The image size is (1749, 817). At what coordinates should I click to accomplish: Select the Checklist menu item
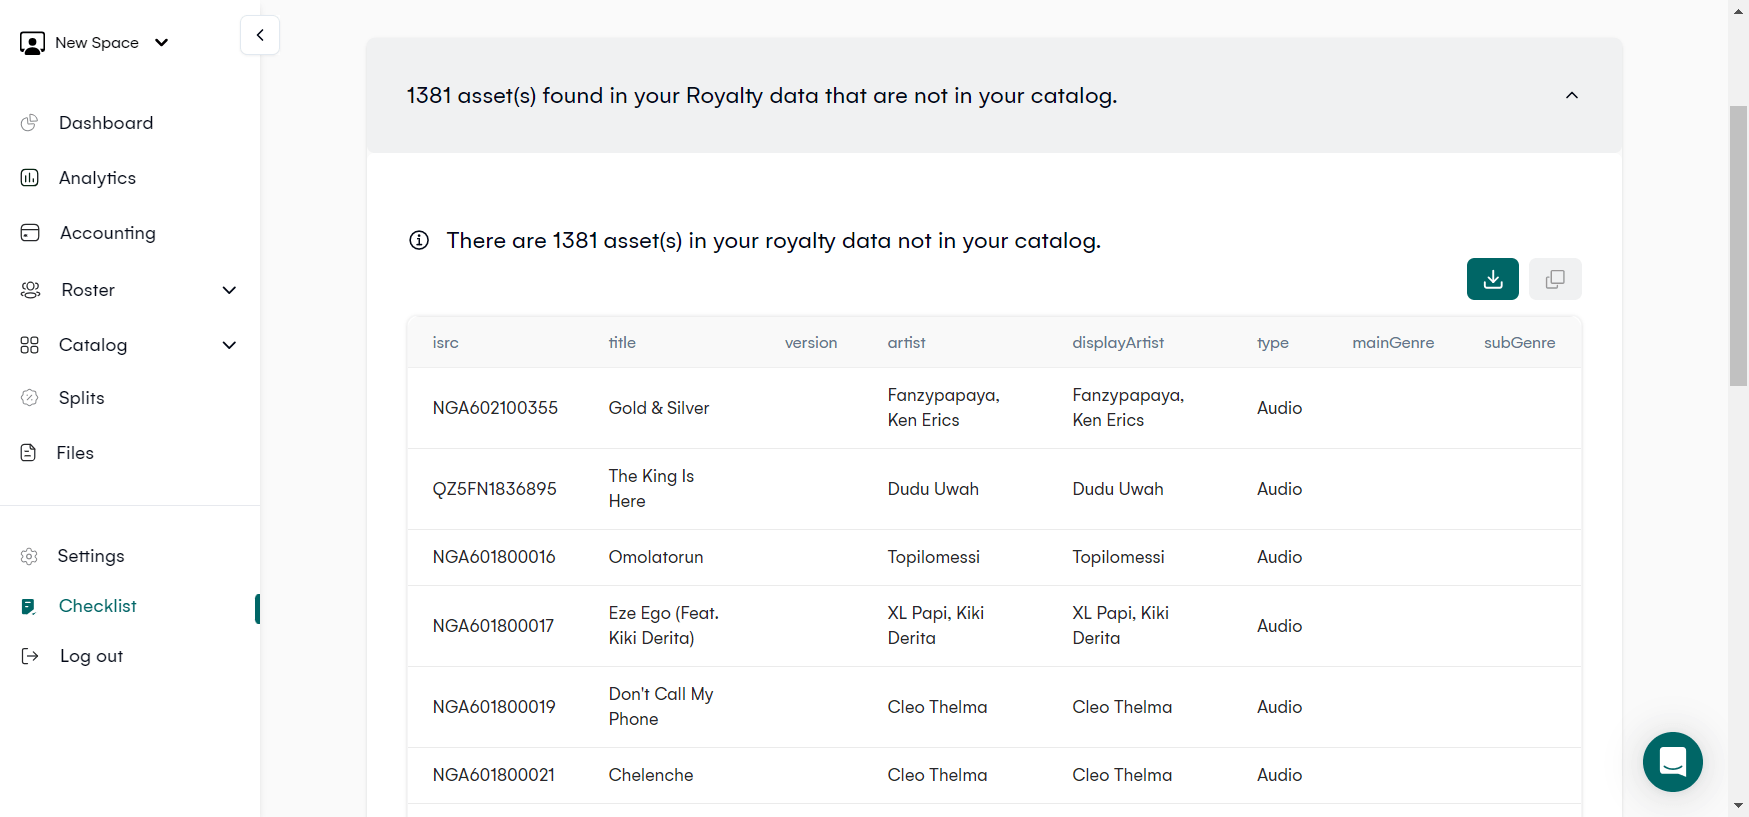pyautogui.click(x=98, y=606)
